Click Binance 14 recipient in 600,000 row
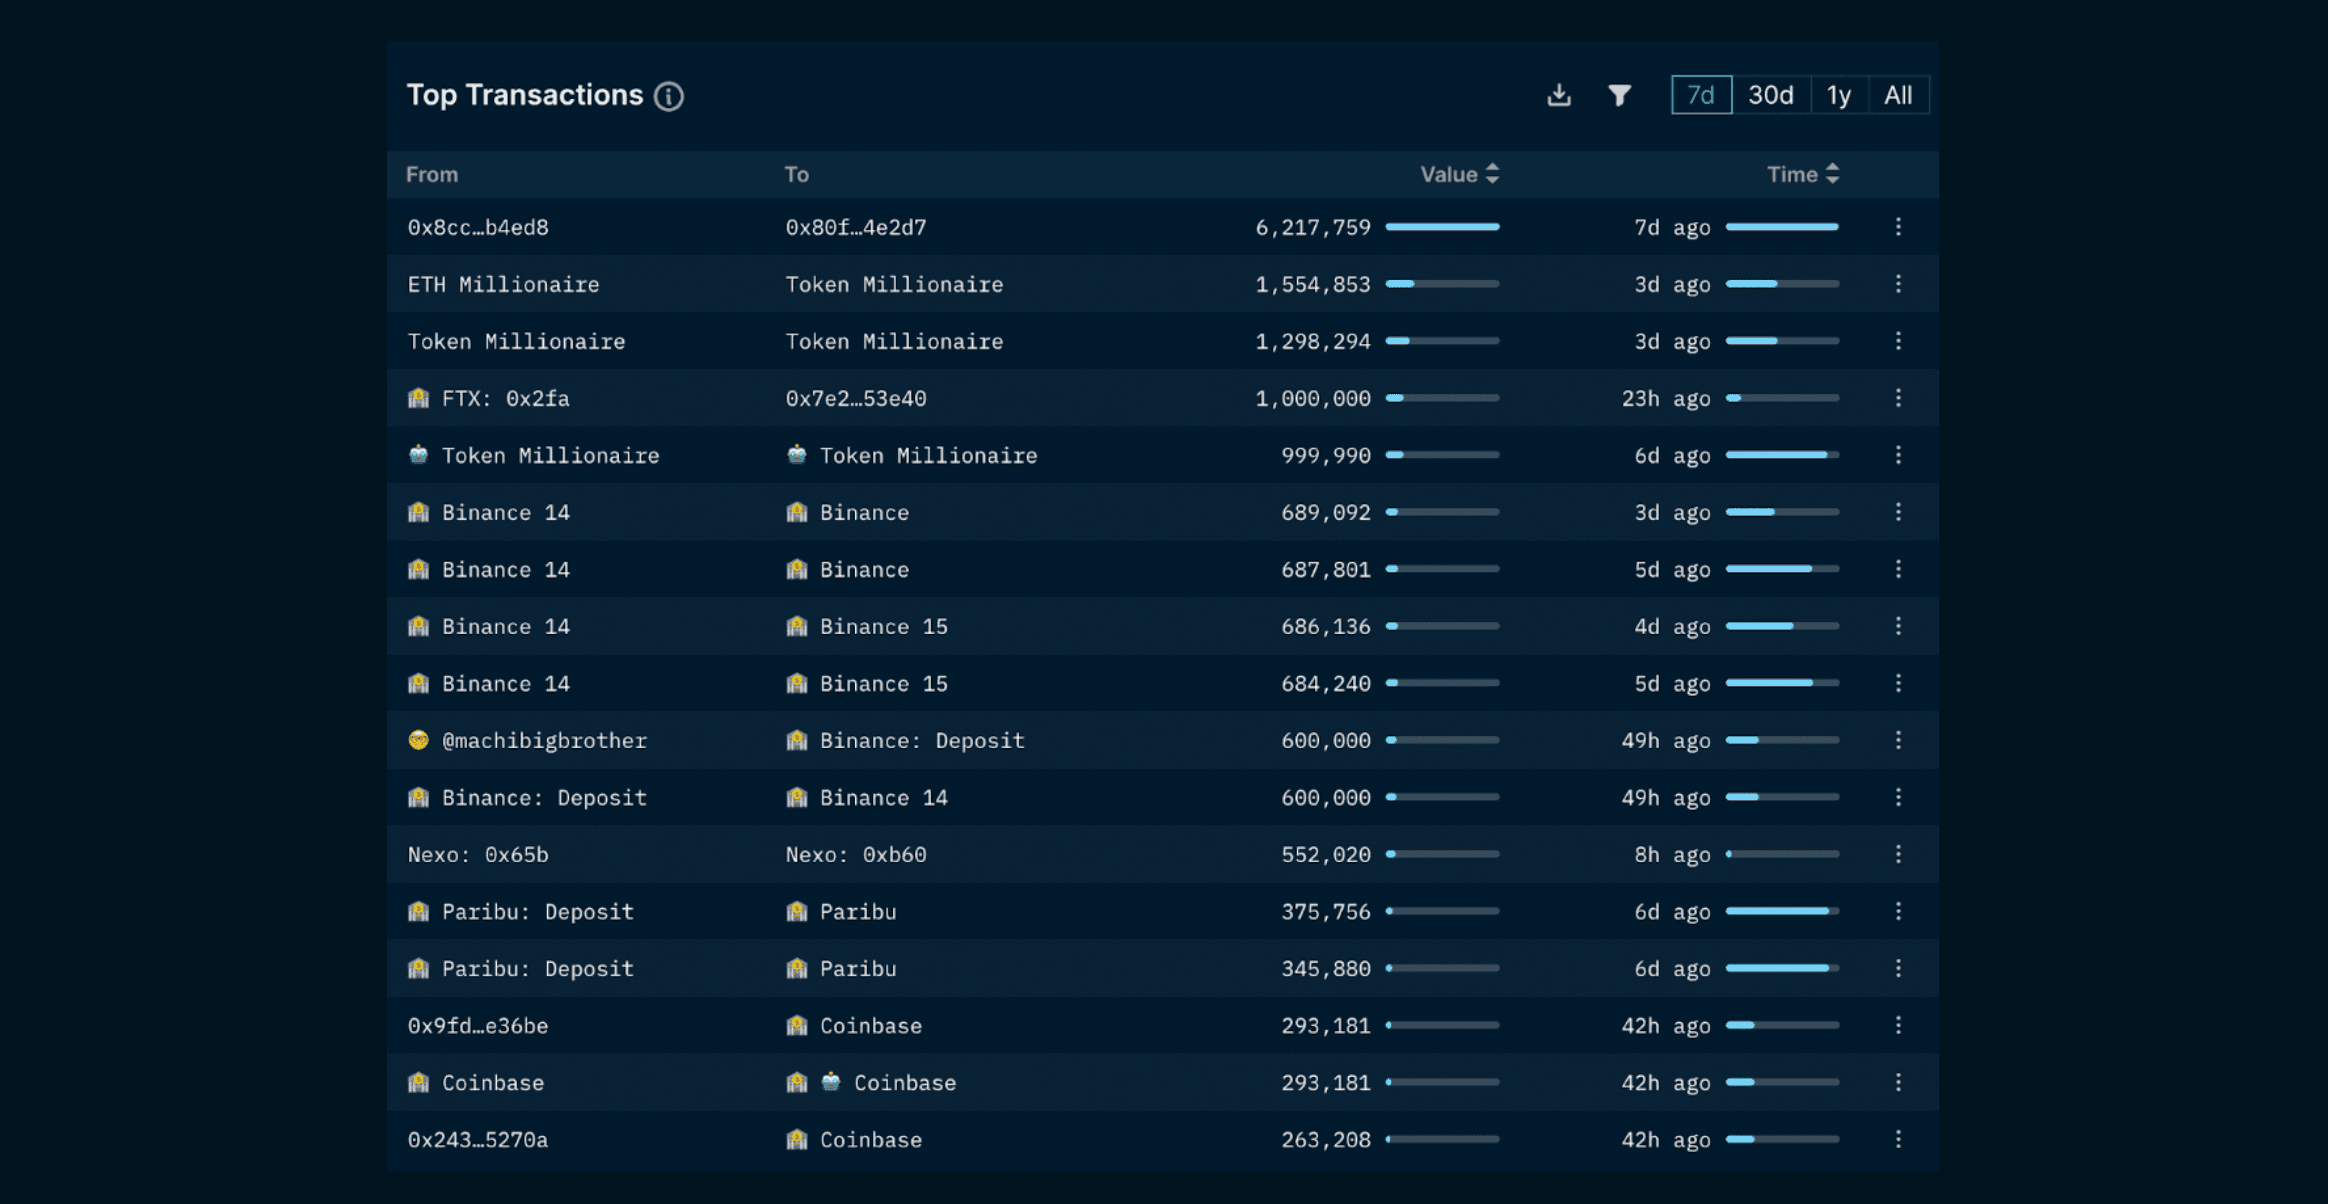Viewport: 2328px width, 1204px height. [x=867, y=797]
